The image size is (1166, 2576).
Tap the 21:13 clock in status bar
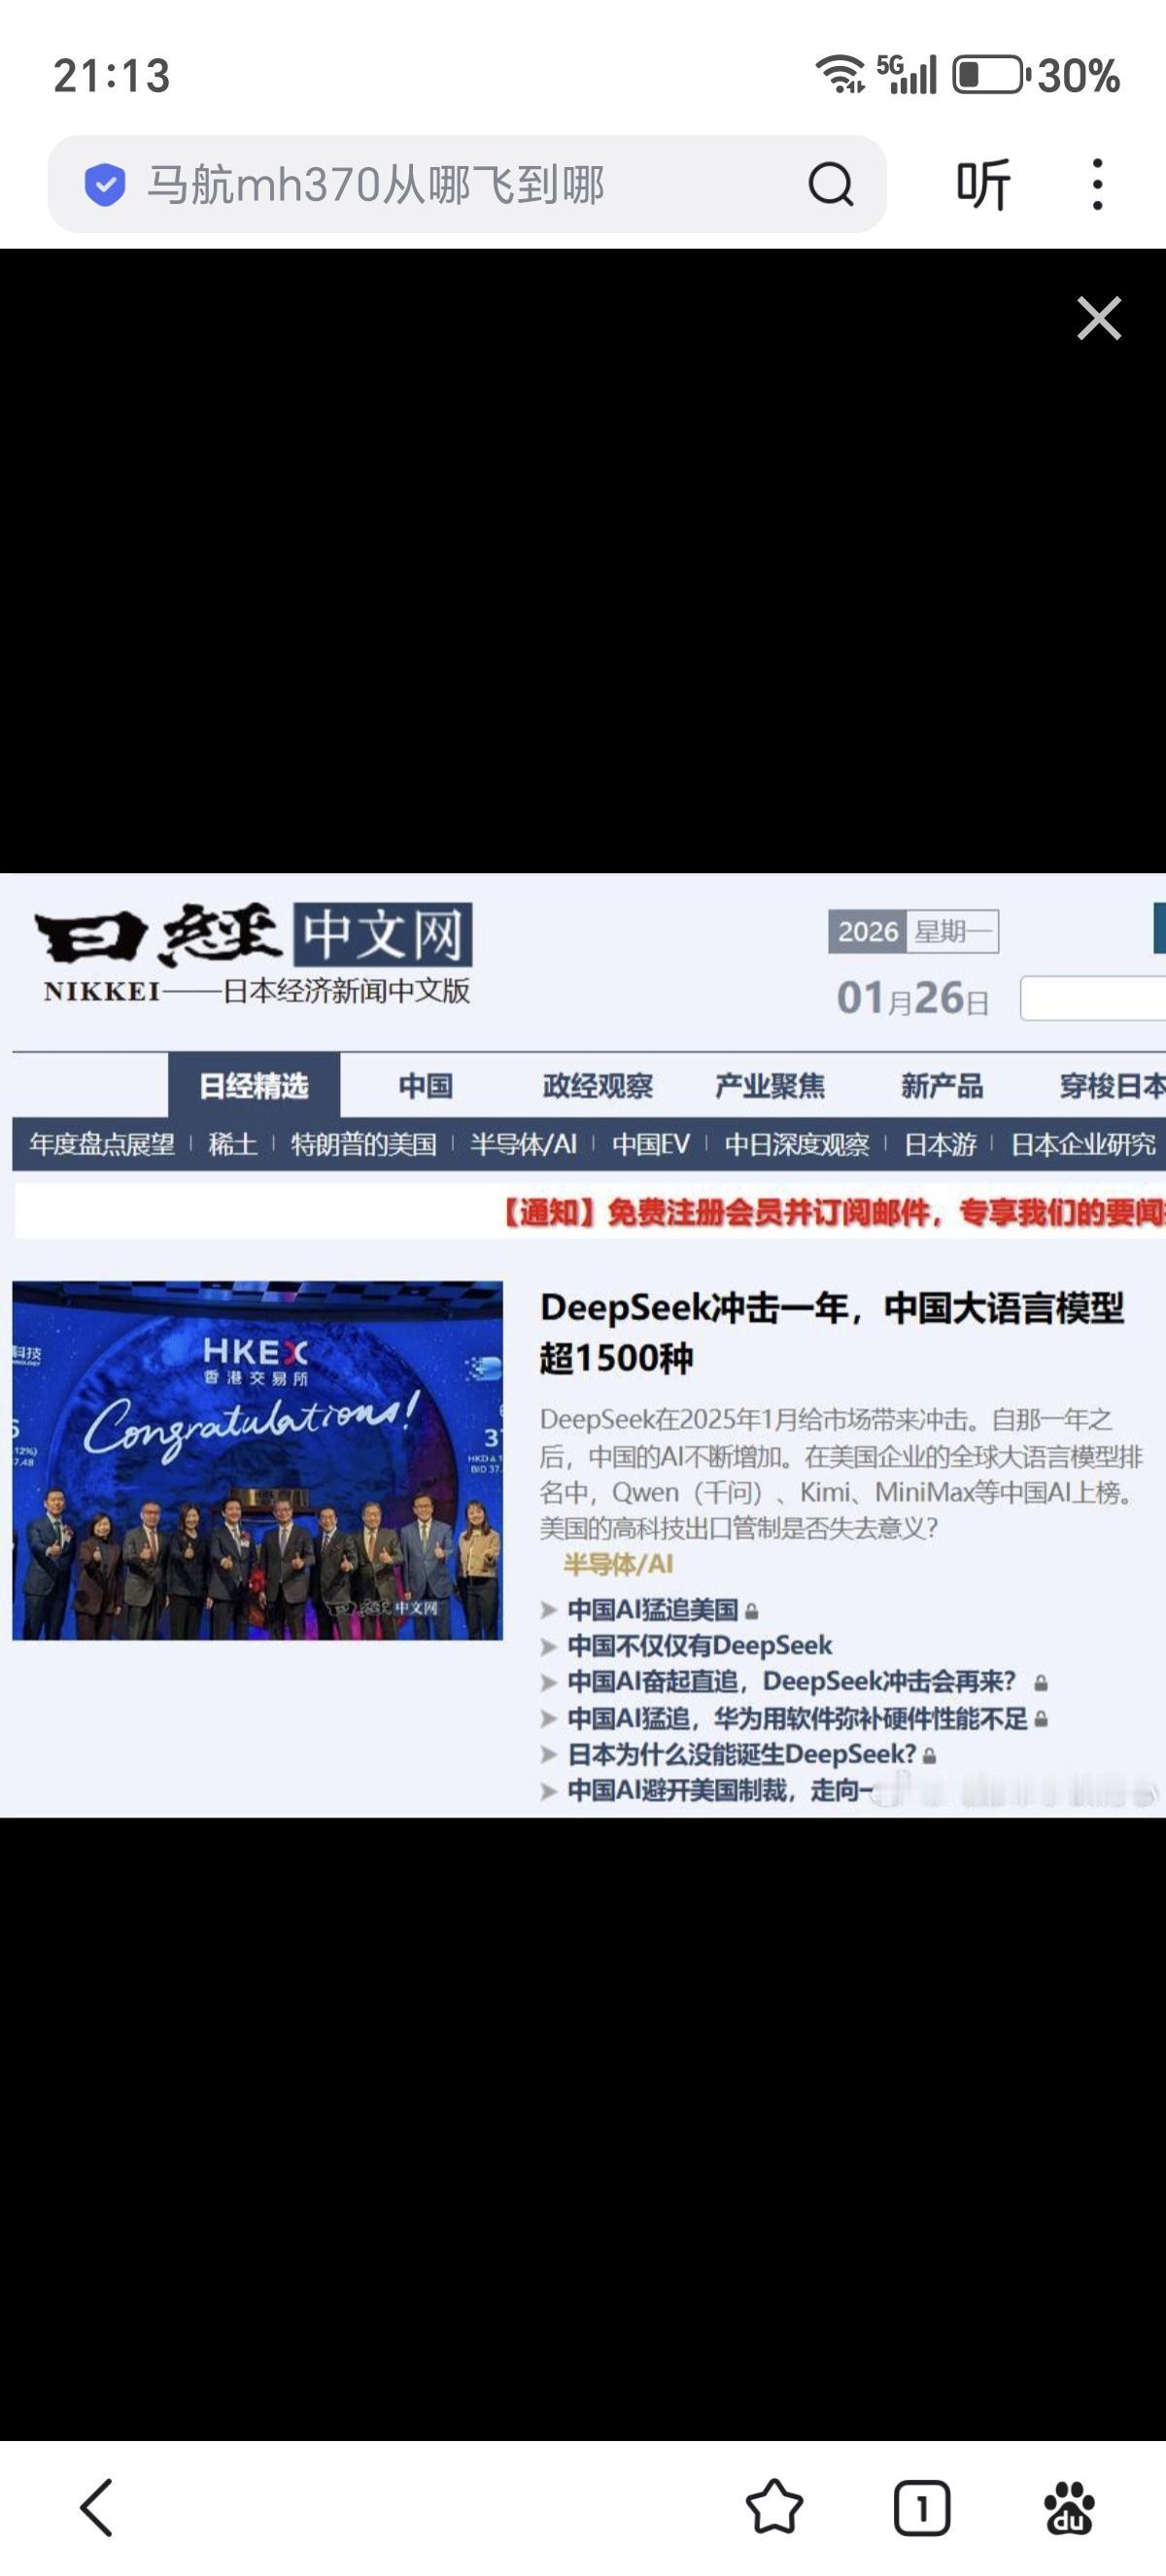click(x=112, y=76)
